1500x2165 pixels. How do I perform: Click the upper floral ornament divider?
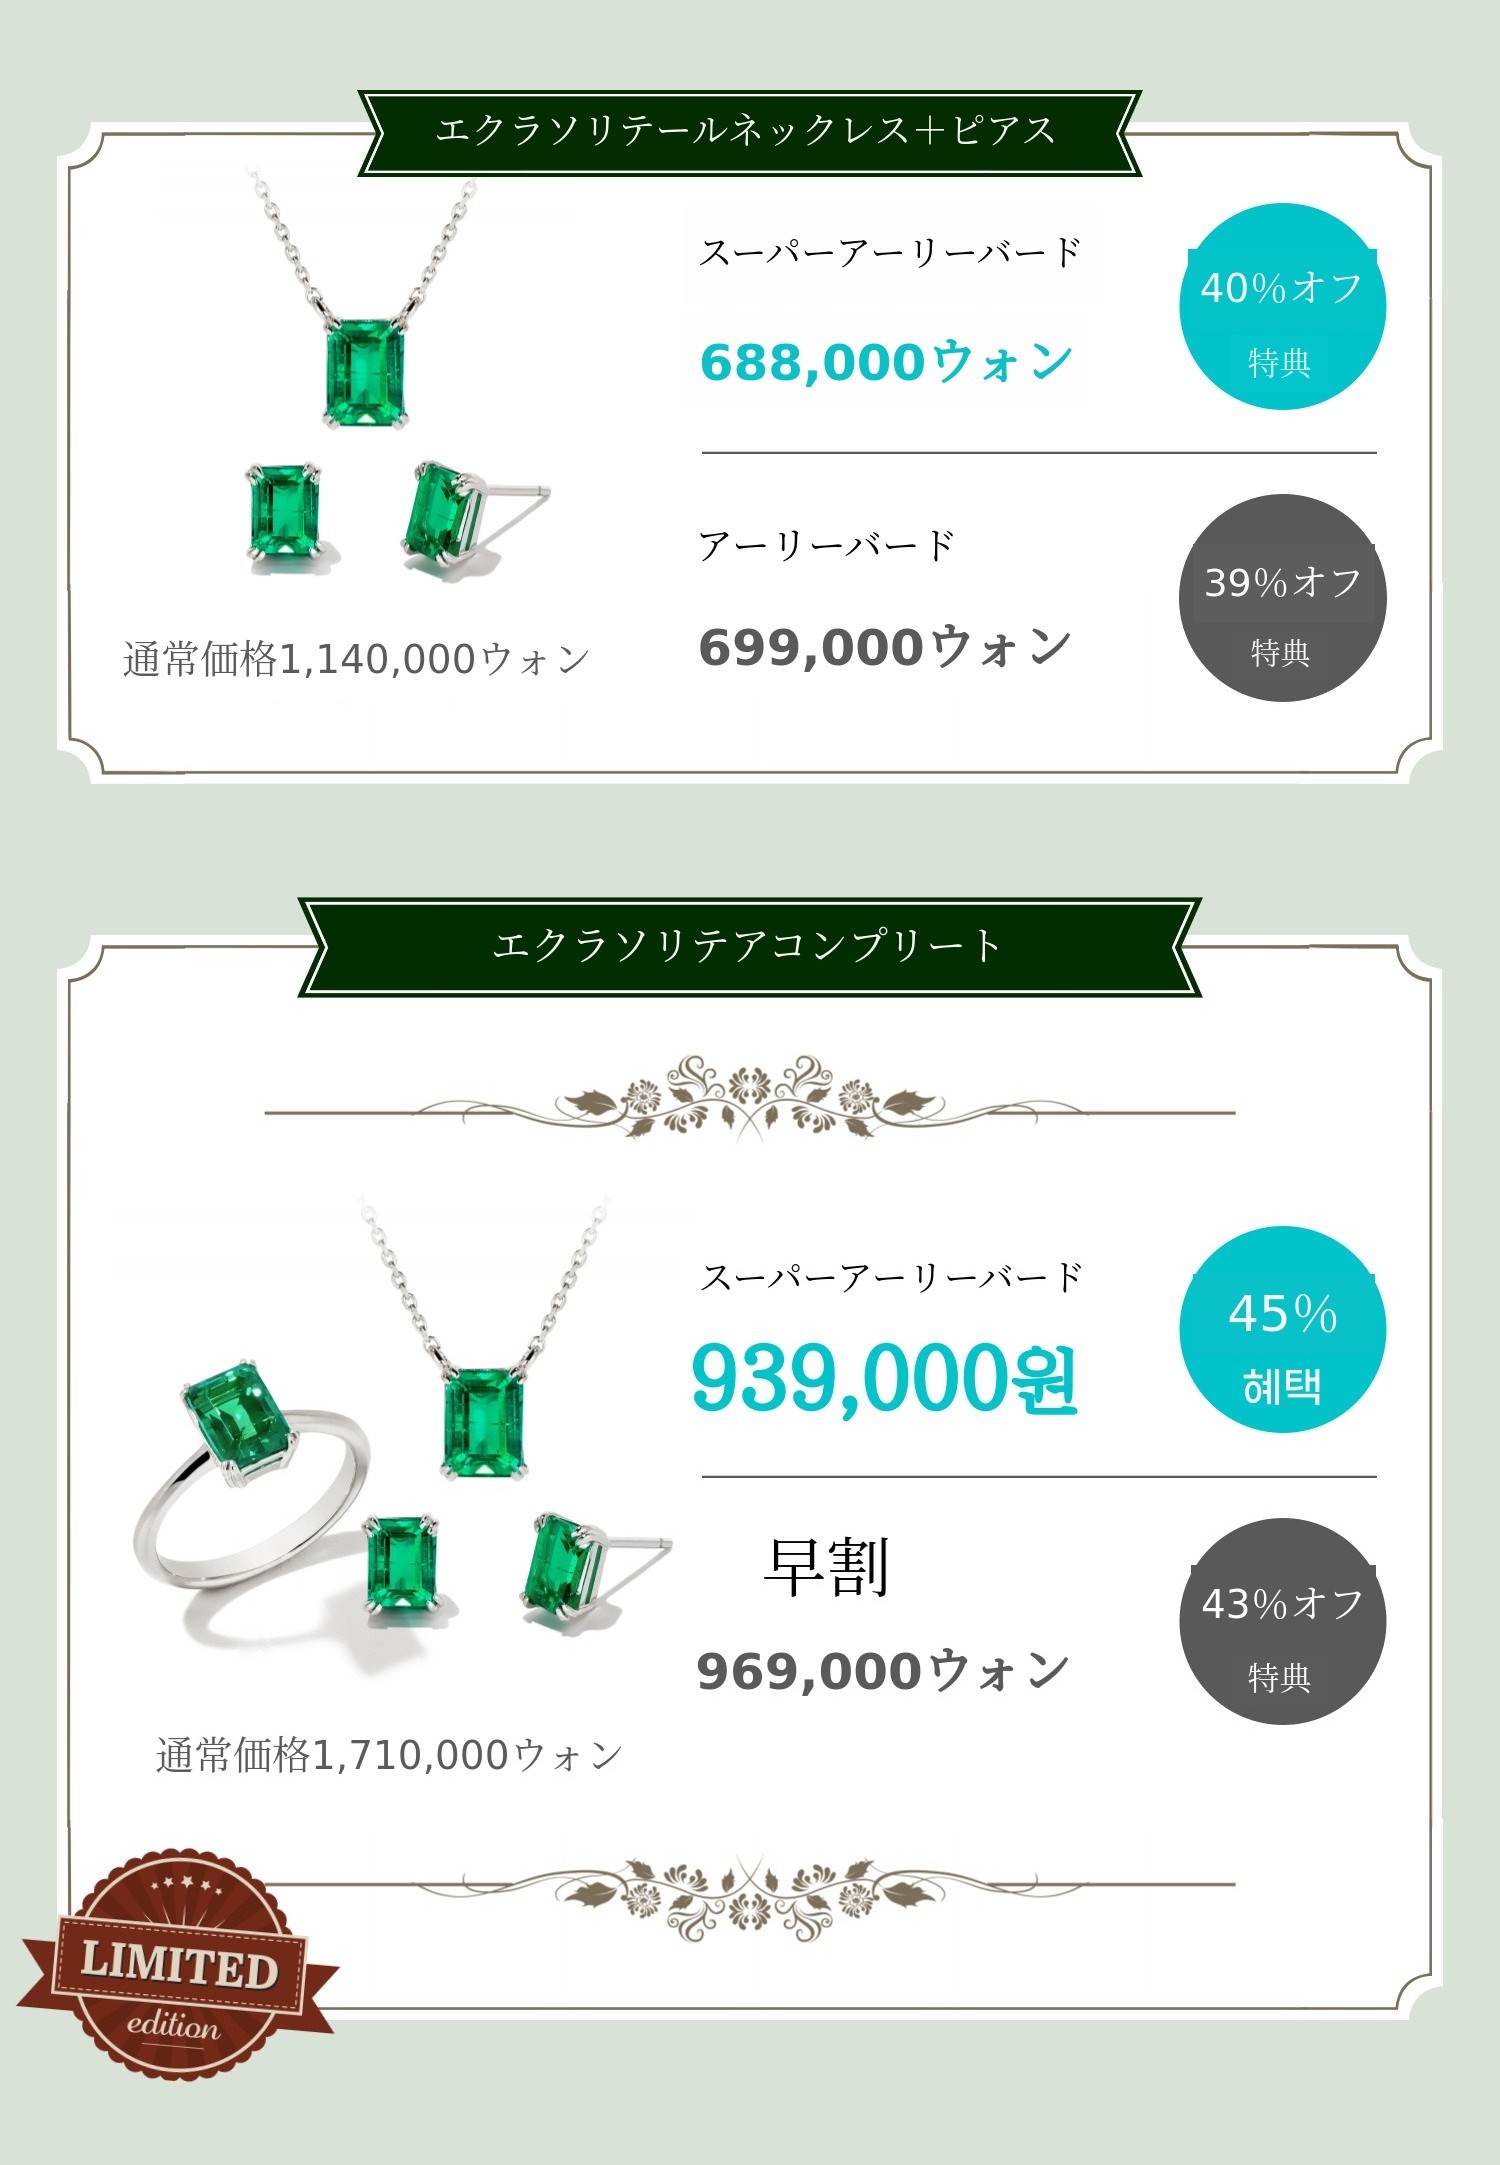[x=748, y=1098]
